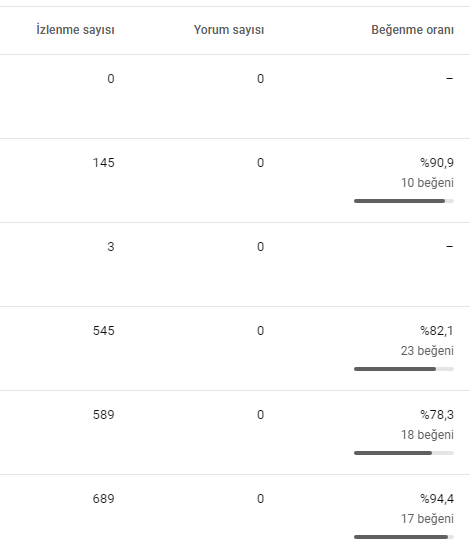
Task: Select the %82,1 like ratio value
Action: [437, 331]
